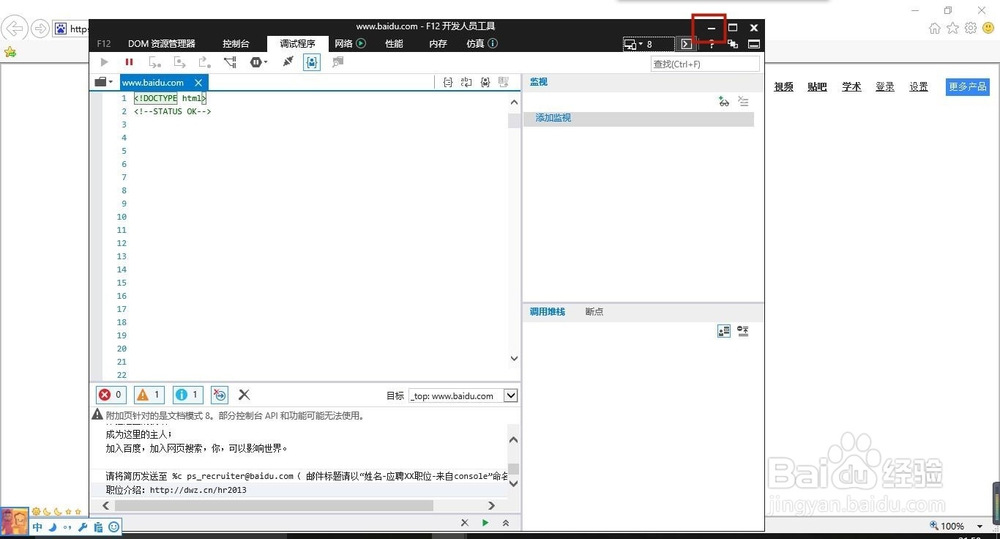Open the exception behavior stop-sign dropdown
Viewport: 1000px width, 539px height.
[258, 62]
